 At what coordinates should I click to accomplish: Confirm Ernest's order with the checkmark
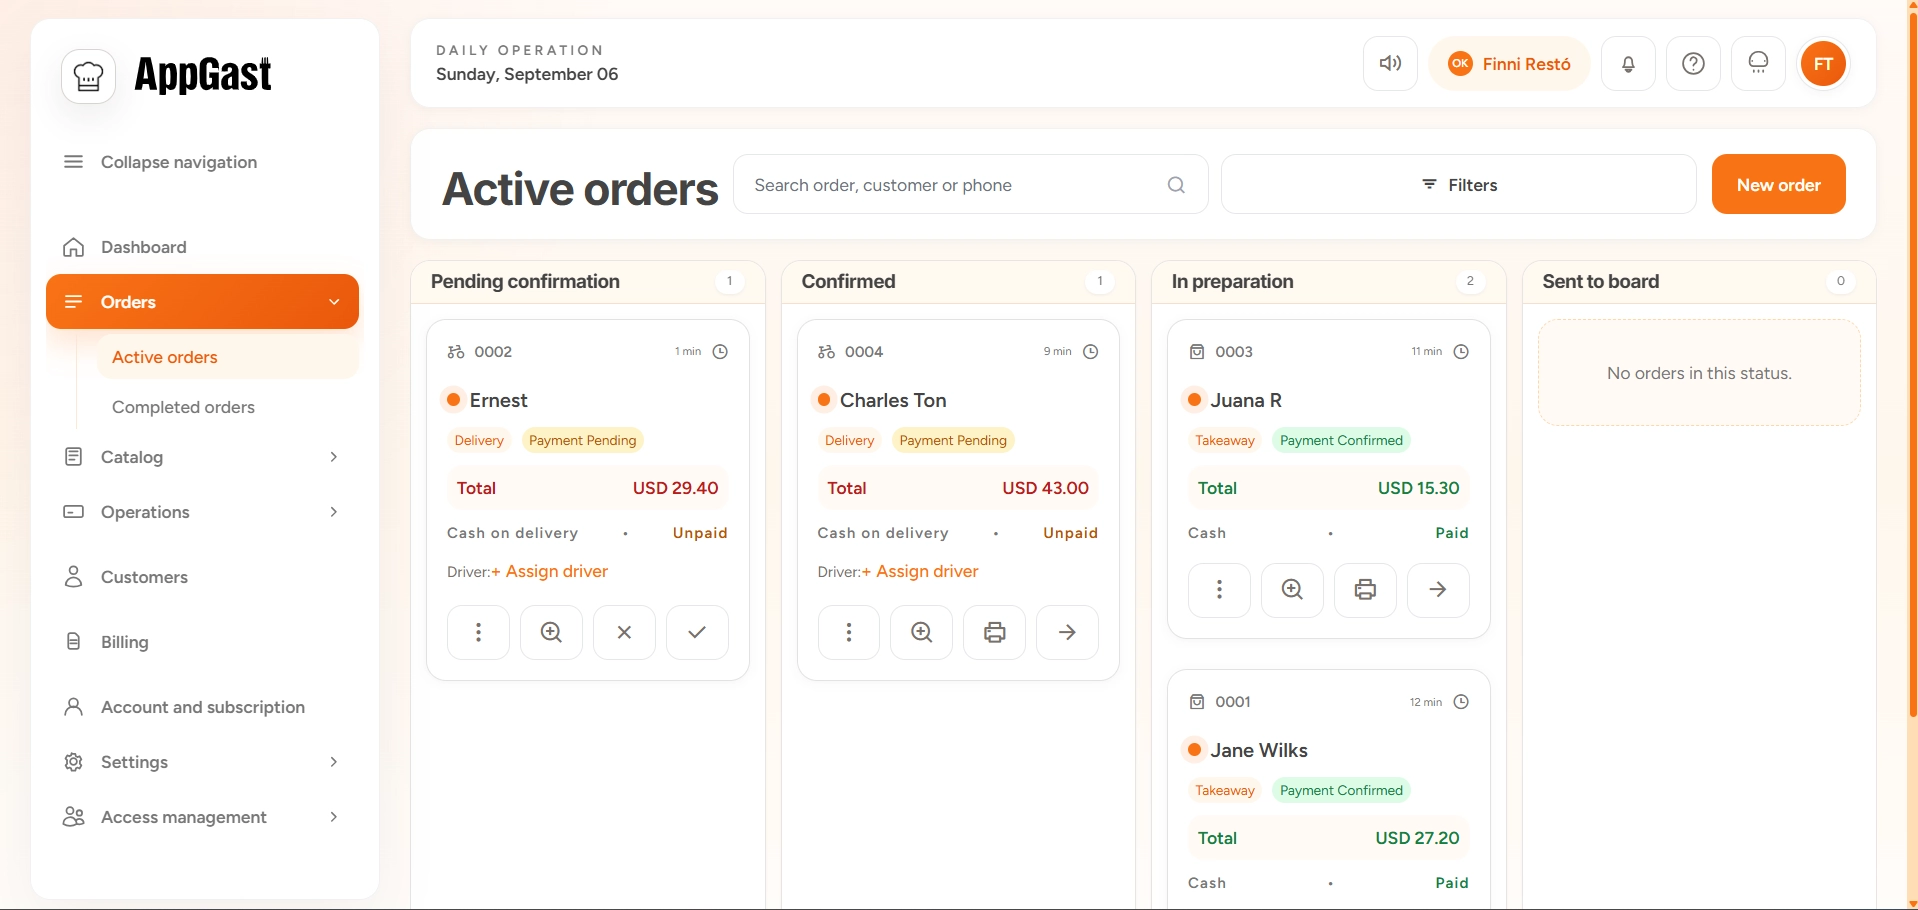pyautogui.click(x=697, y=632)
